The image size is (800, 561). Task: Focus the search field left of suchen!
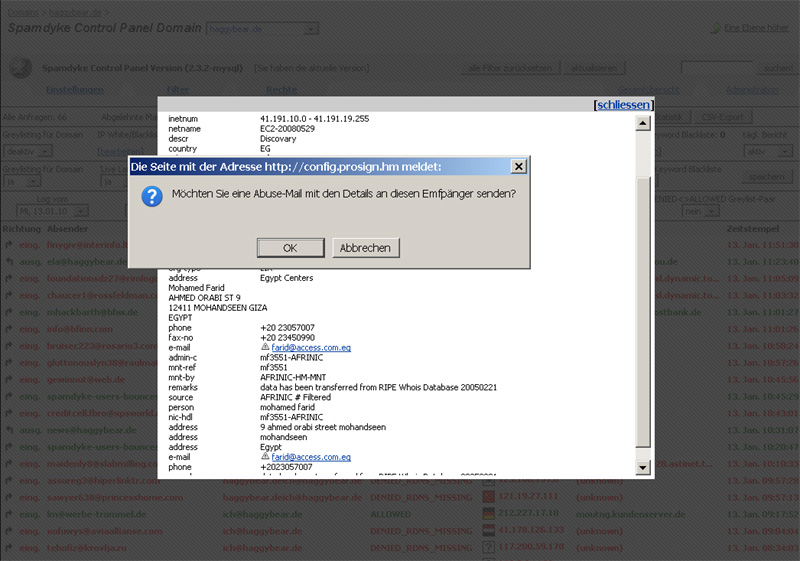[717, 68]
